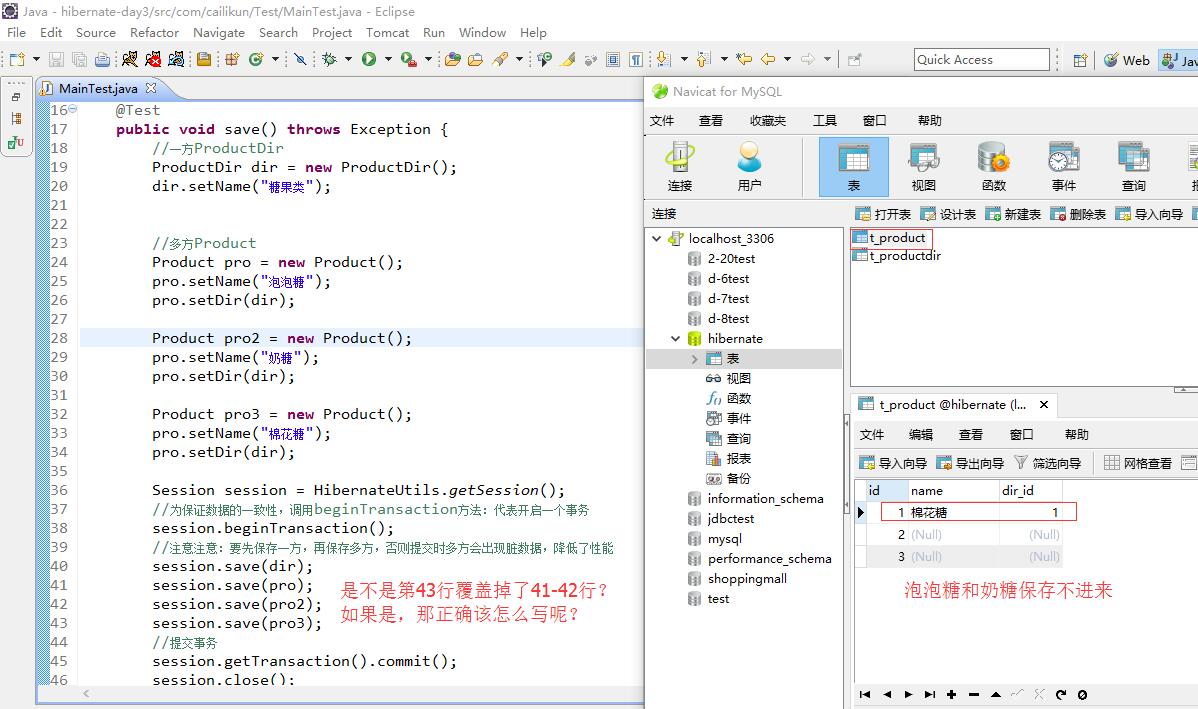
Task: Select t_productdir table in object list
Action: click(897, 256)
